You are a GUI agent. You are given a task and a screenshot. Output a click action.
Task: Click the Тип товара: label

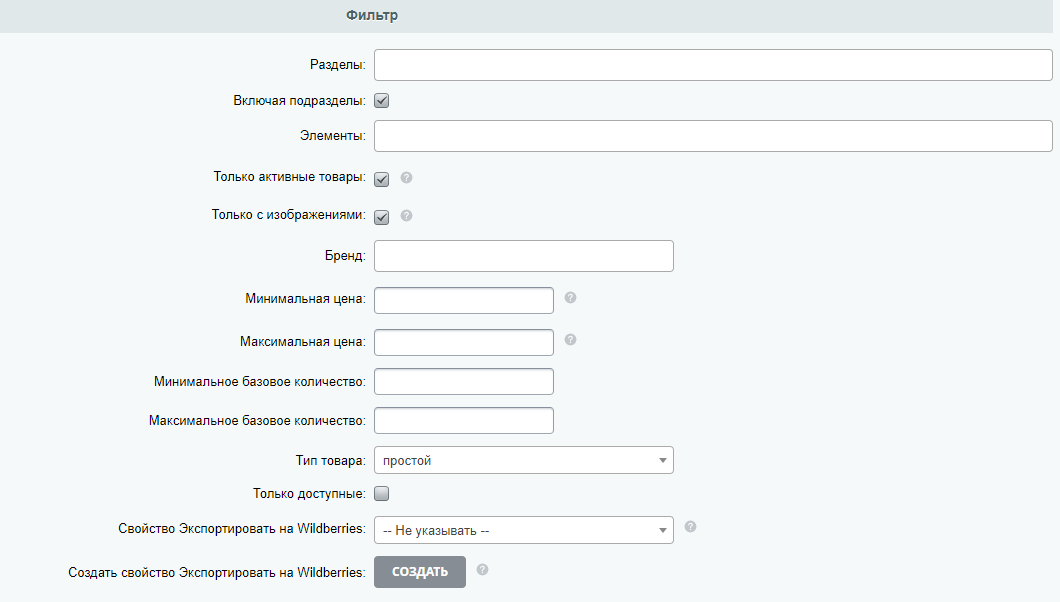(331, 461)
